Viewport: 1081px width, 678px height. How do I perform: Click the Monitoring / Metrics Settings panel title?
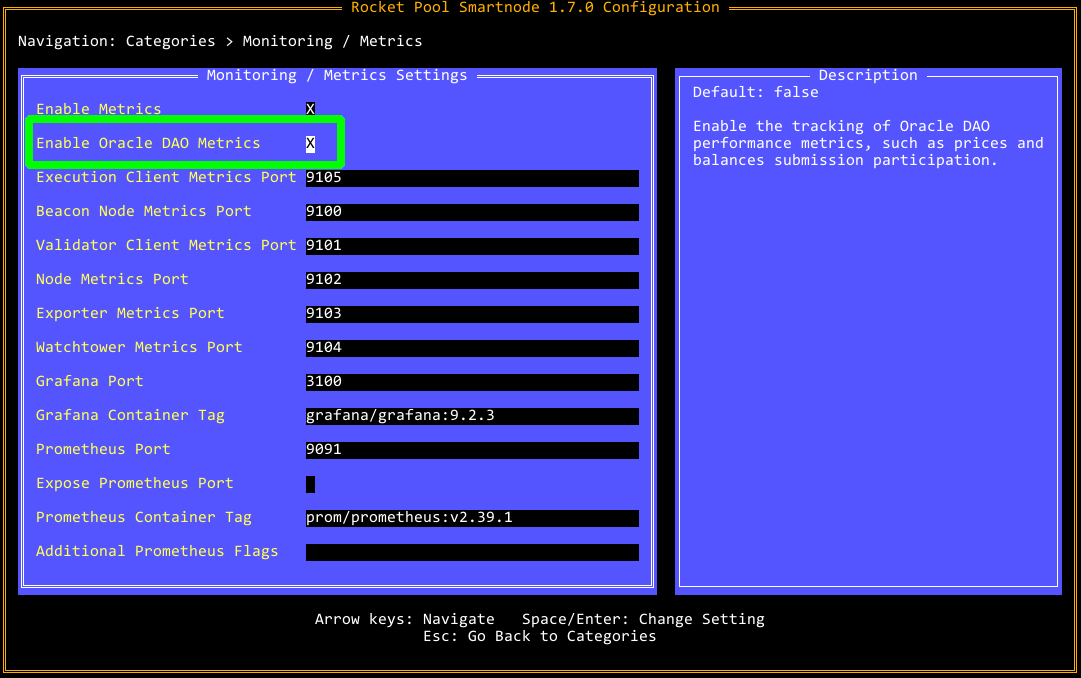337,75
